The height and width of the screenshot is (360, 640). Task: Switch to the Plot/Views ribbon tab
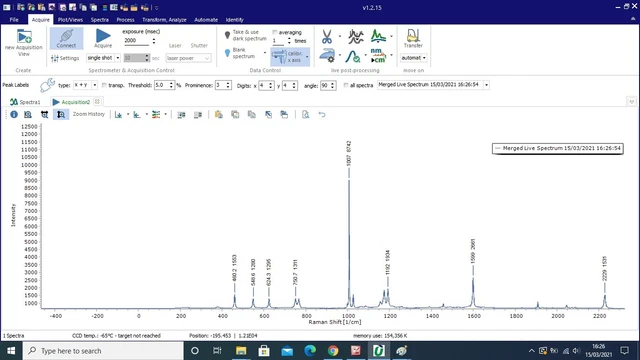[70, 20]
